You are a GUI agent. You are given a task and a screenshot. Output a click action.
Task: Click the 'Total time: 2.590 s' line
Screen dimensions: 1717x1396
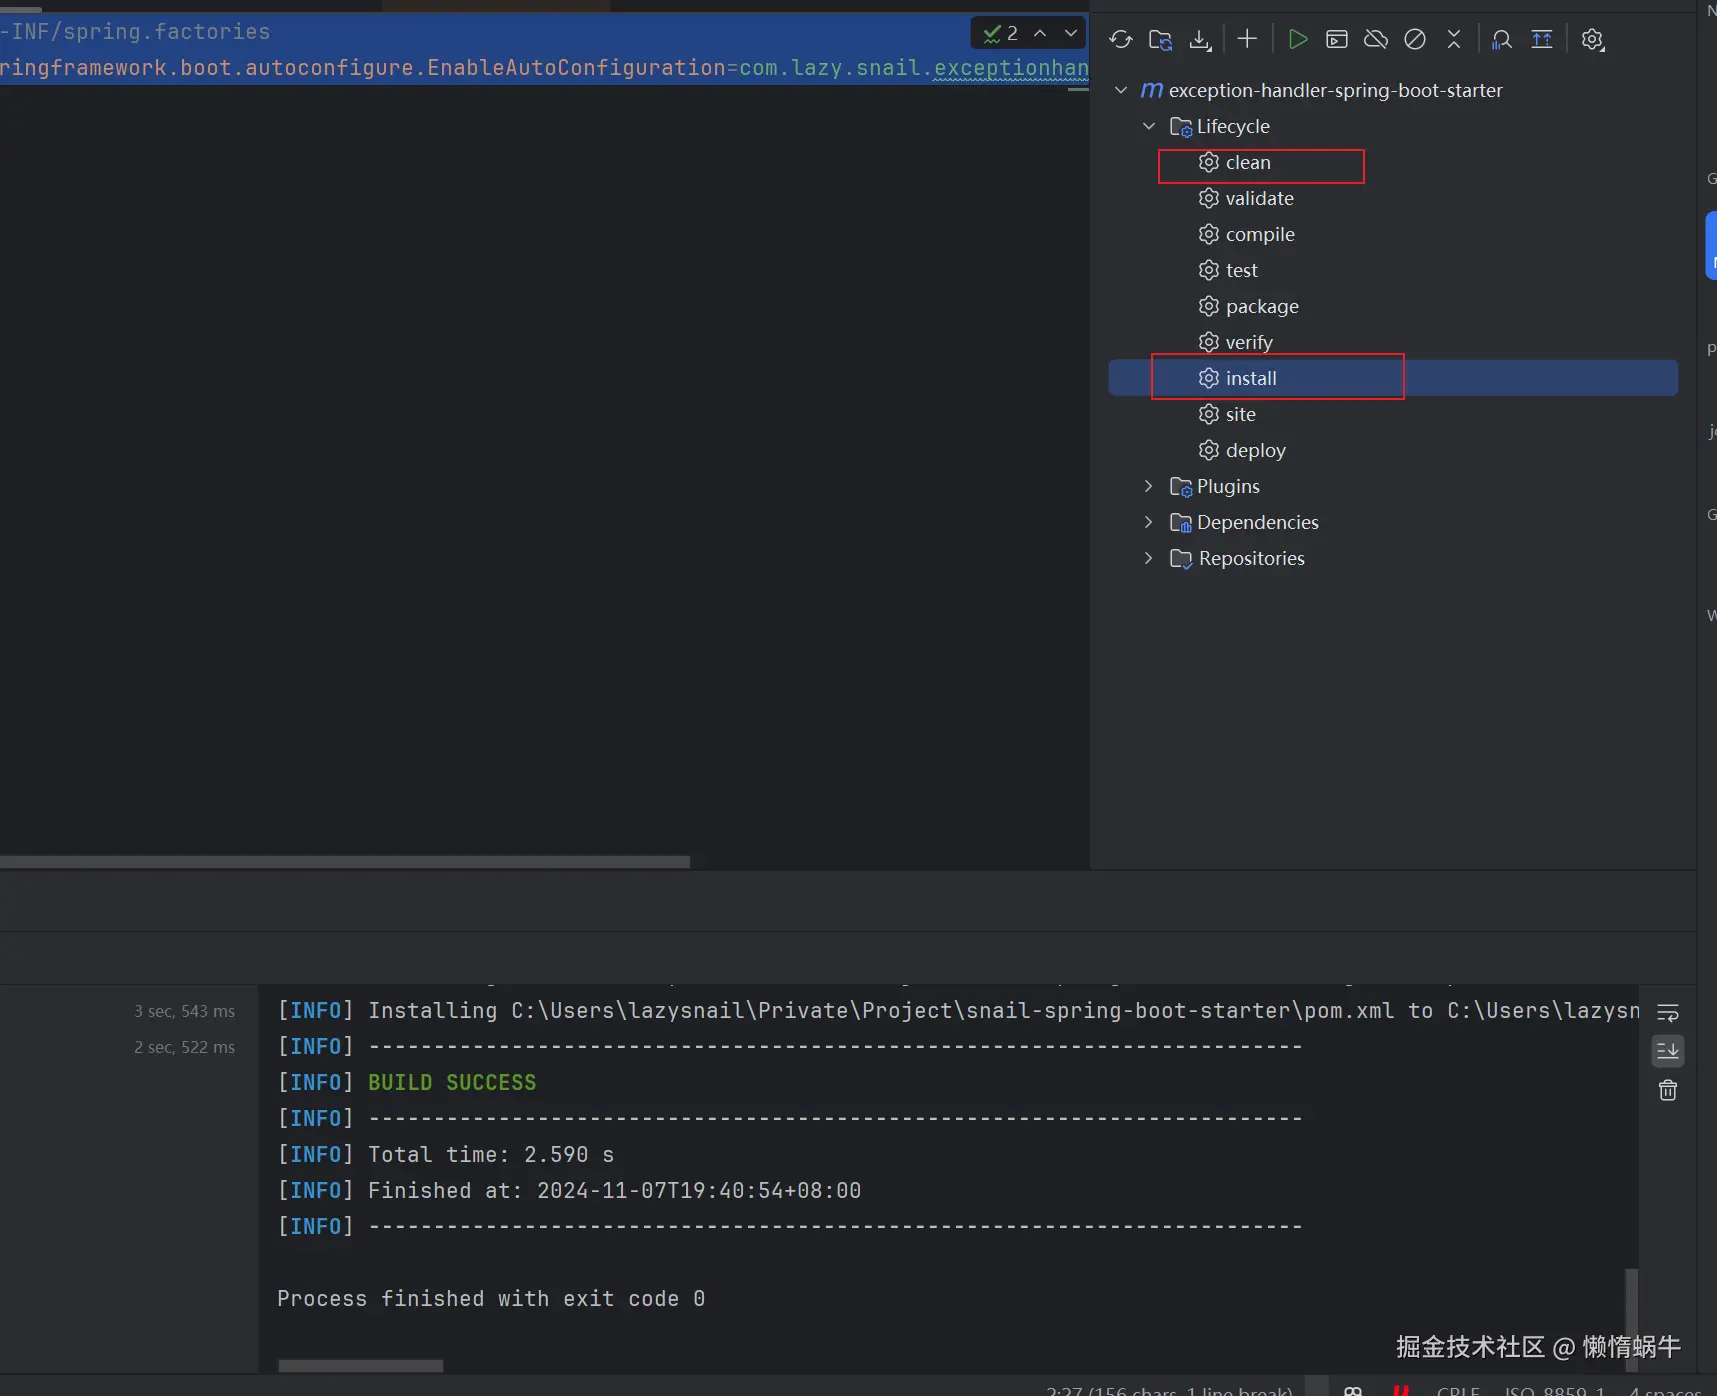click(491, 1154)
